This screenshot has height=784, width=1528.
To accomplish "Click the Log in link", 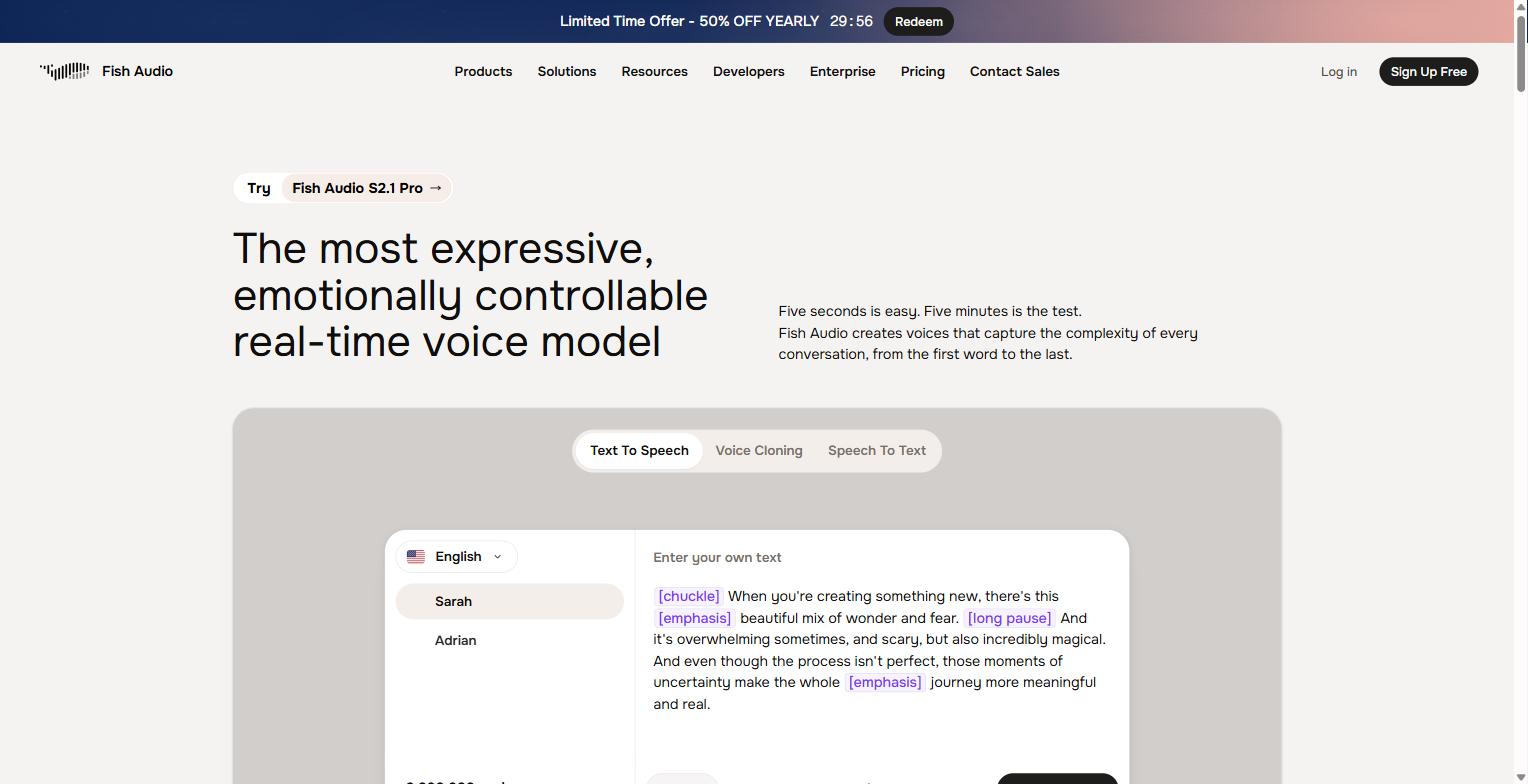I will point(1338,71).
